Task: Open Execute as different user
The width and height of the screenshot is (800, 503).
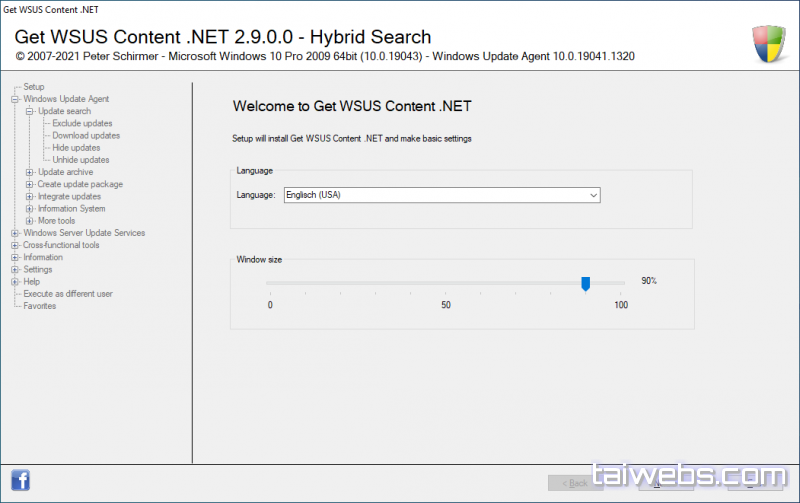Action: coord(68,294)
